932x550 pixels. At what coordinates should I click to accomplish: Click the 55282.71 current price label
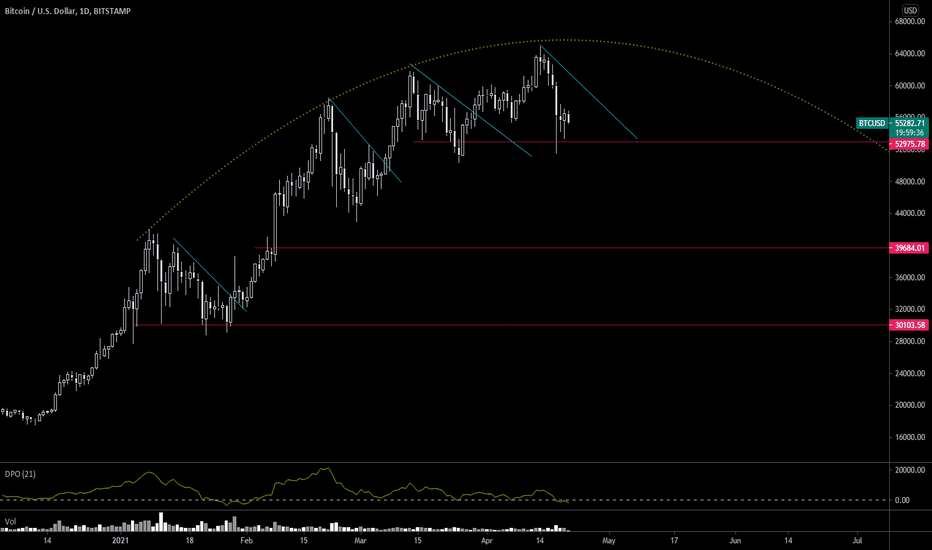click(910, 123)
